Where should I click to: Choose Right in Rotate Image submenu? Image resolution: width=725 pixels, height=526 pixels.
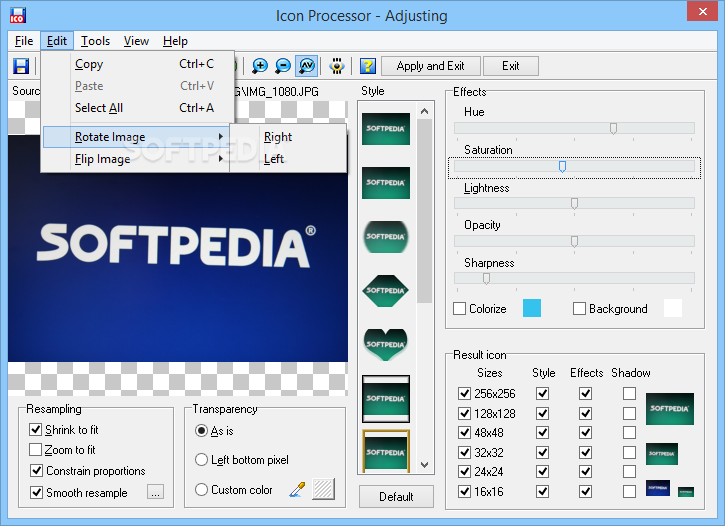[288, 137]
